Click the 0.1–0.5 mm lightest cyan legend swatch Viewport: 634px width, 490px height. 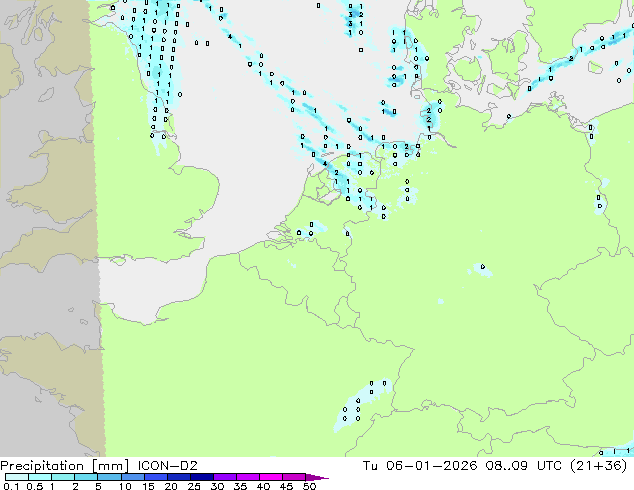pyautogui.click(x=17, y=477)
